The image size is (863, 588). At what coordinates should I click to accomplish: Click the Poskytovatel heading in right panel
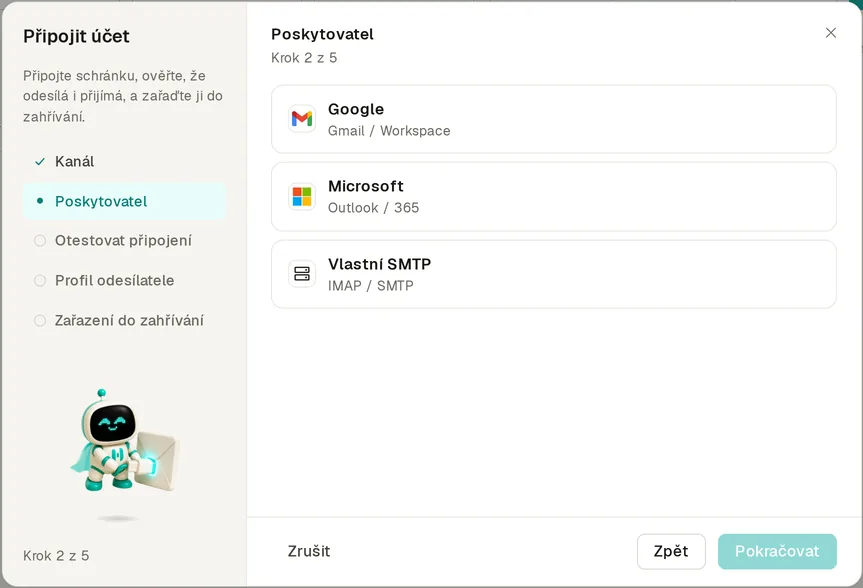click(323, 34)
